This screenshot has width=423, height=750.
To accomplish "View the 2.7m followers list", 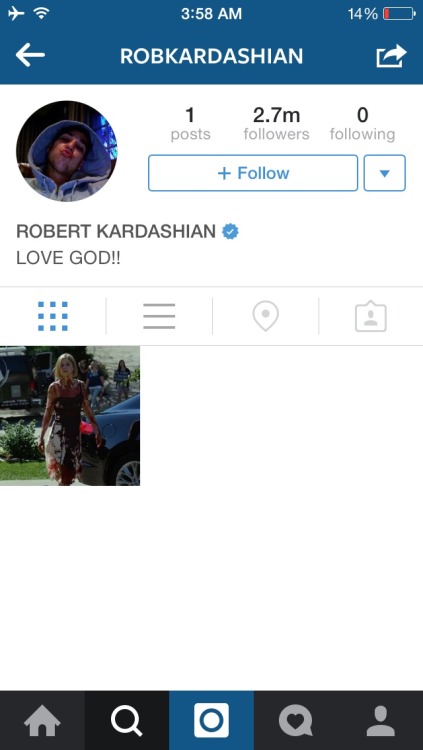I will [276, 124].
